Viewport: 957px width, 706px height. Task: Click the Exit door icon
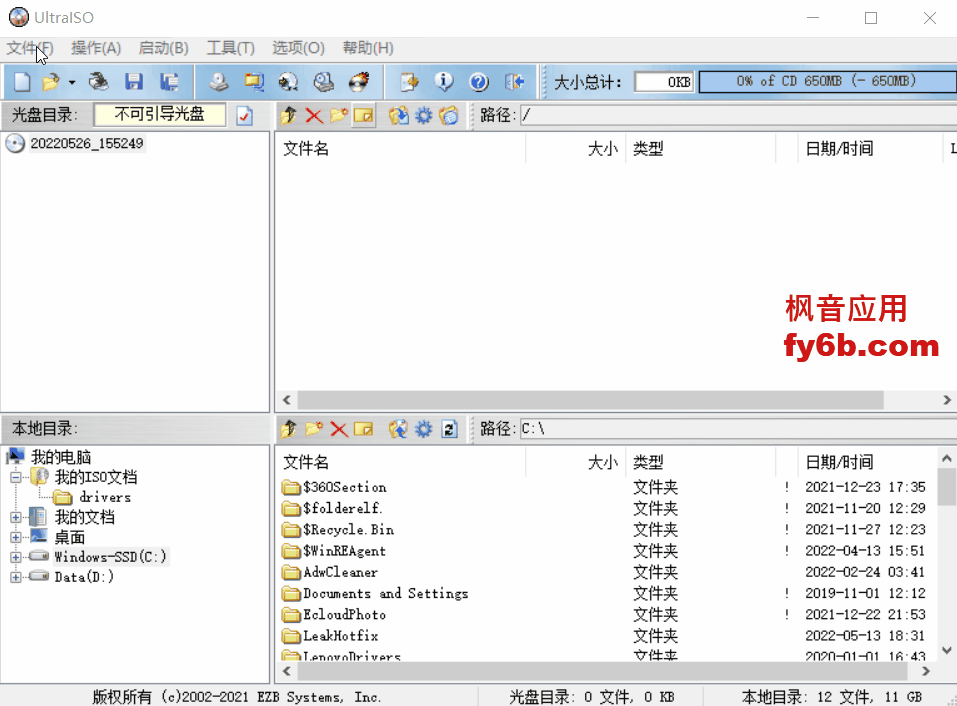click(x=515, y=82)
